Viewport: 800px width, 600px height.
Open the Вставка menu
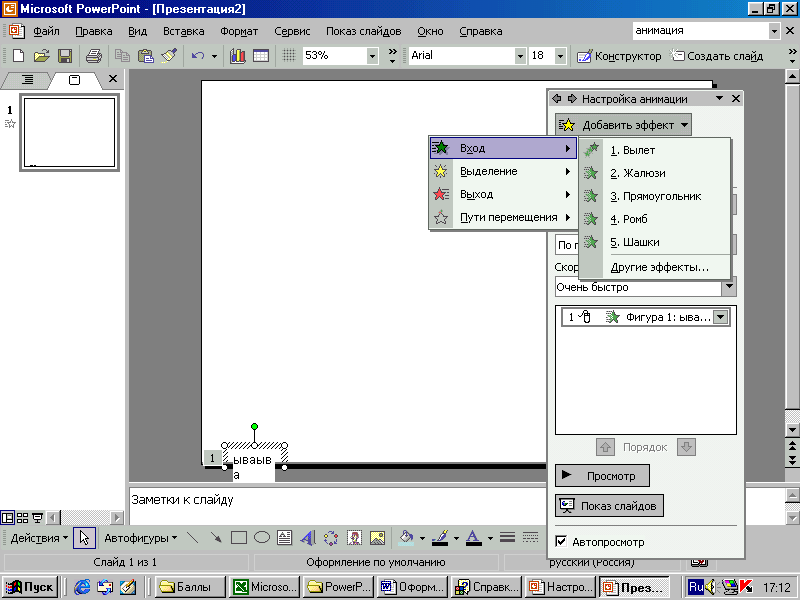184,31
